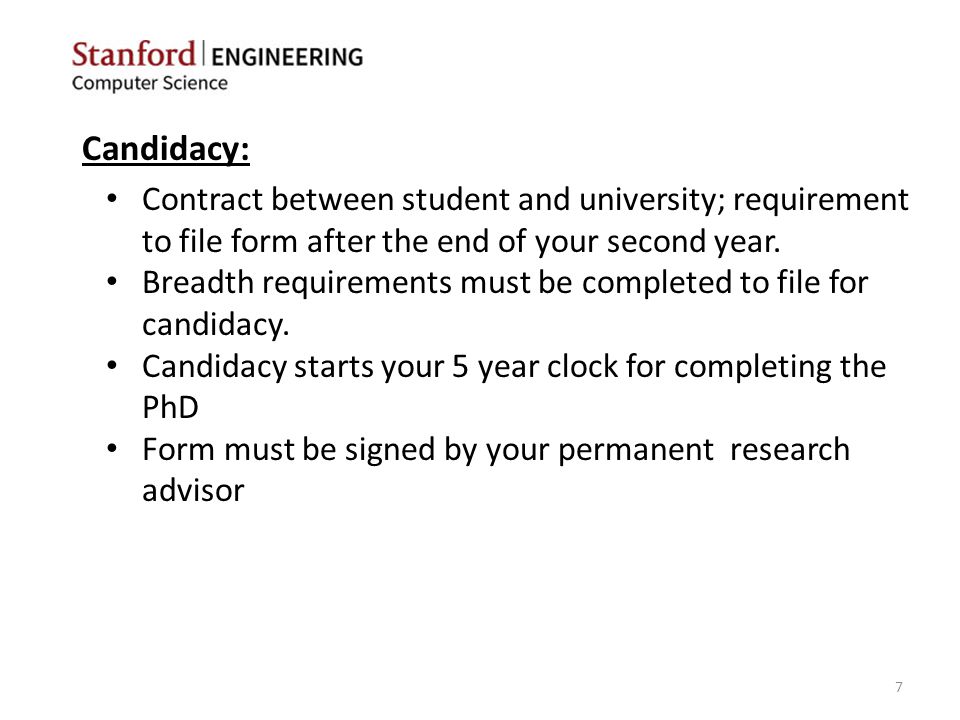Click first bullet point marker
Screen dimensions: 960x720
point(111,199)
